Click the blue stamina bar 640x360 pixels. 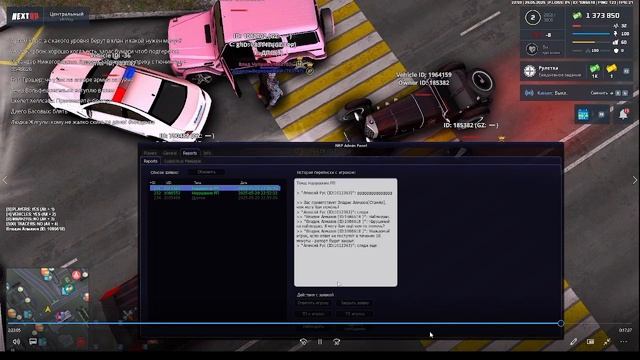(x=591, y=34)
